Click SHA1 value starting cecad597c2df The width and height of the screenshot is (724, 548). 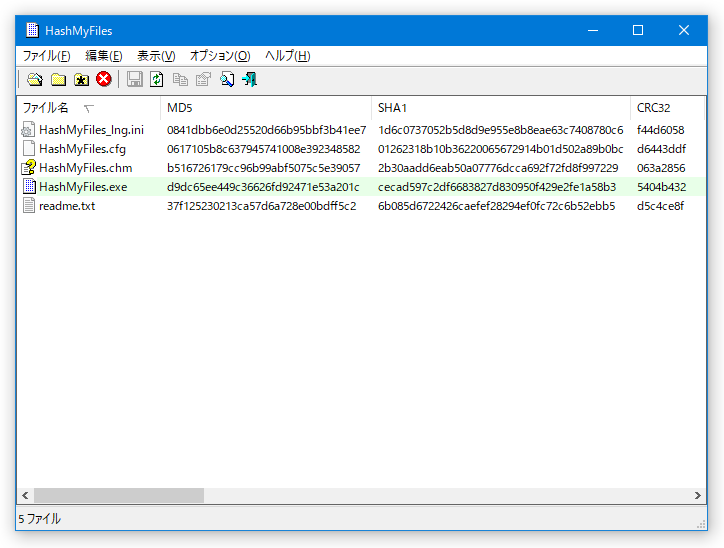tap(497, 187)
